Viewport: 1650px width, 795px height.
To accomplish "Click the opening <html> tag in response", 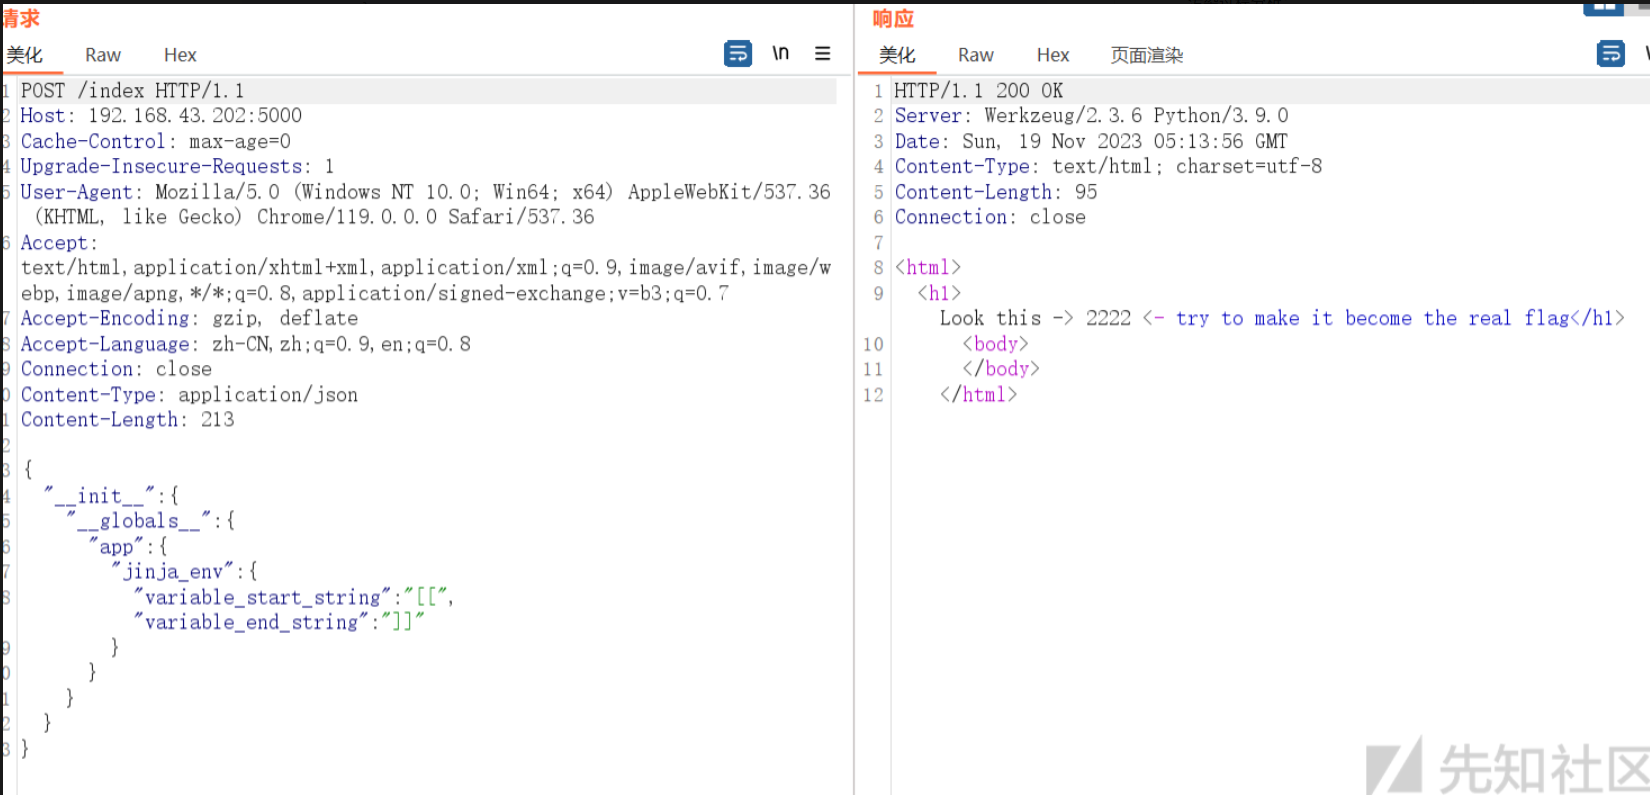I will pos(928,268).
